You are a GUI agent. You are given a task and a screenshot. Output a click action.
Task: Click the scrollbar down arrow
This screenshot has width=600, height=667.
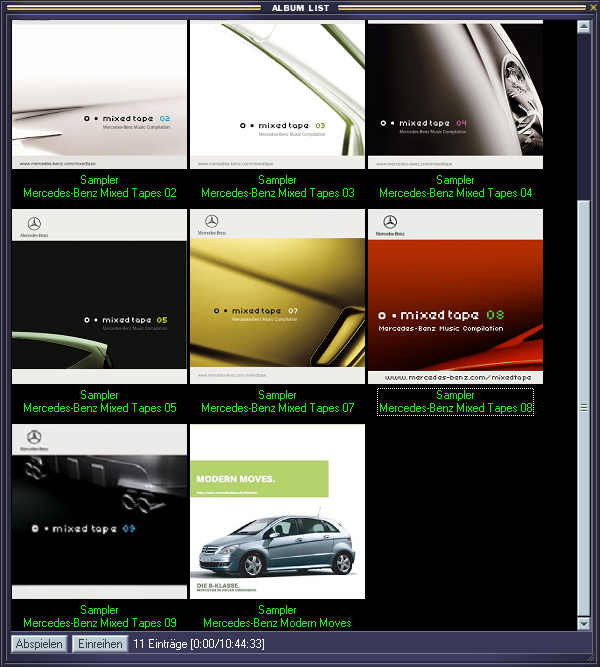[x=584, y=624]
